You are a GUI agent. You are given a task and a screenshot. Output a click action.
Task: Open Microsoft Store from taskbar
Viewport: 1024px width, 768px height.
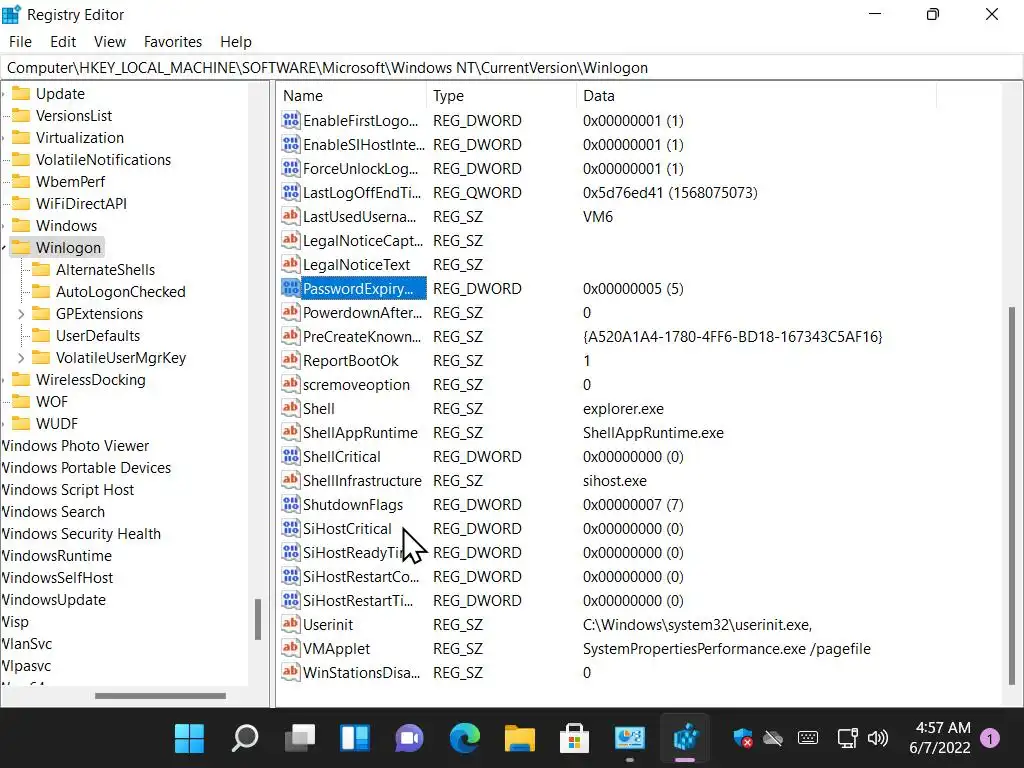[x=575, y=739]
